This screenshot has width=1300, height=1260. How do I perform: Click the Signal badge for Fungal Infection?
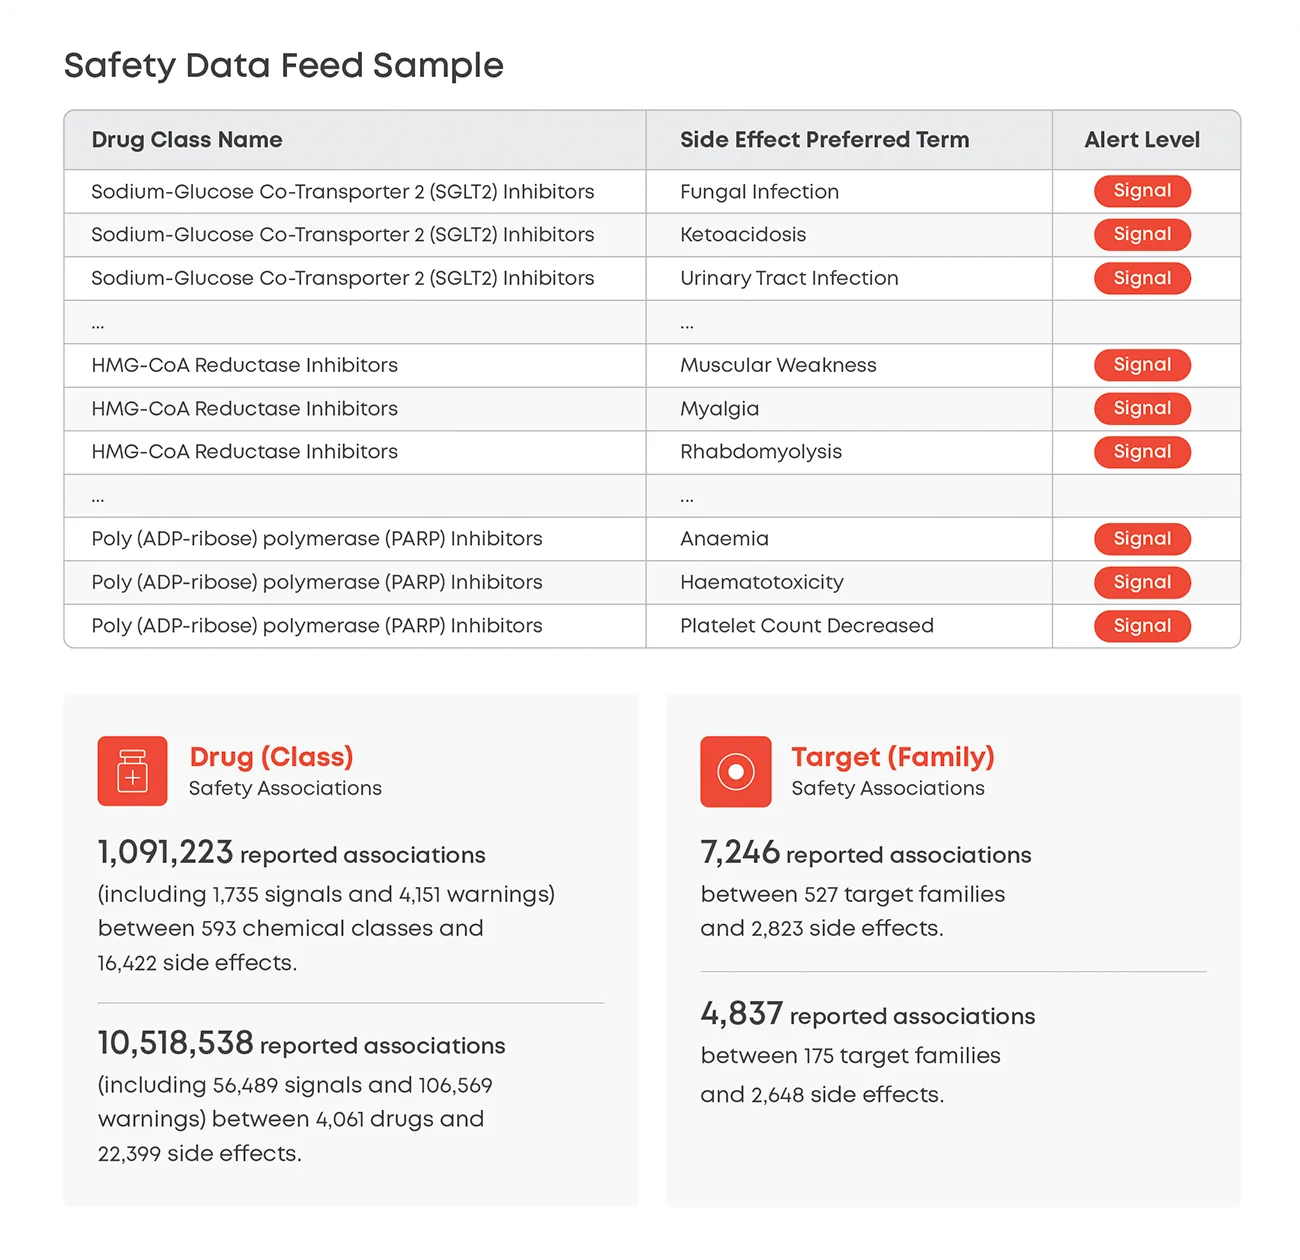tap(1142, 191)
